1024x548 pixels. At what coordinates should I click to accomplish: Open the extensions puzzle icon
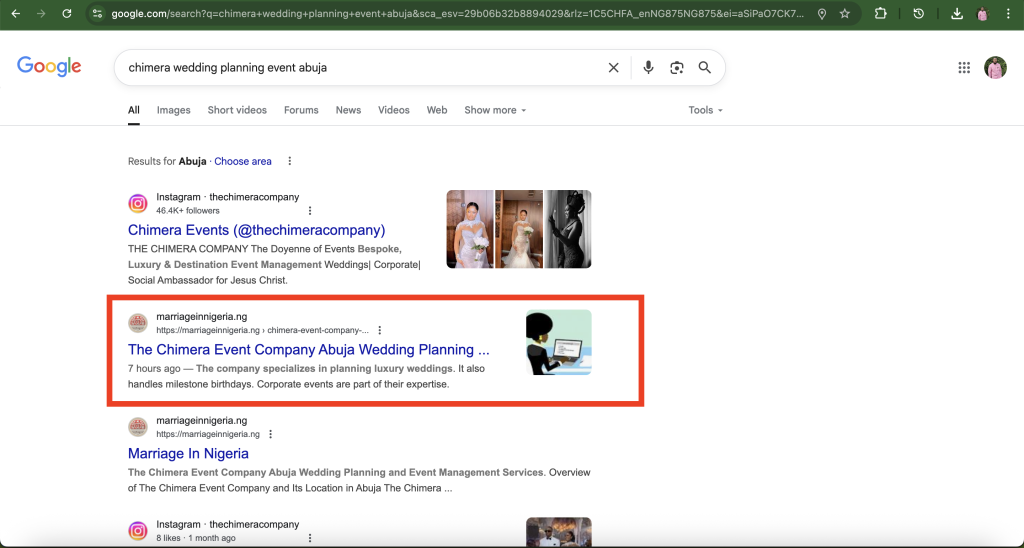point(880,13)
